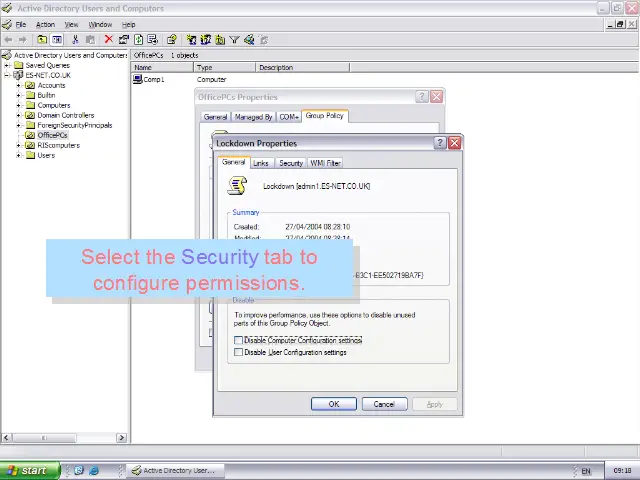This screenshot has width=640, height=480.
Task: Toggle the Show/Hide Console Tree icon
Action: [x=57, y=40]
